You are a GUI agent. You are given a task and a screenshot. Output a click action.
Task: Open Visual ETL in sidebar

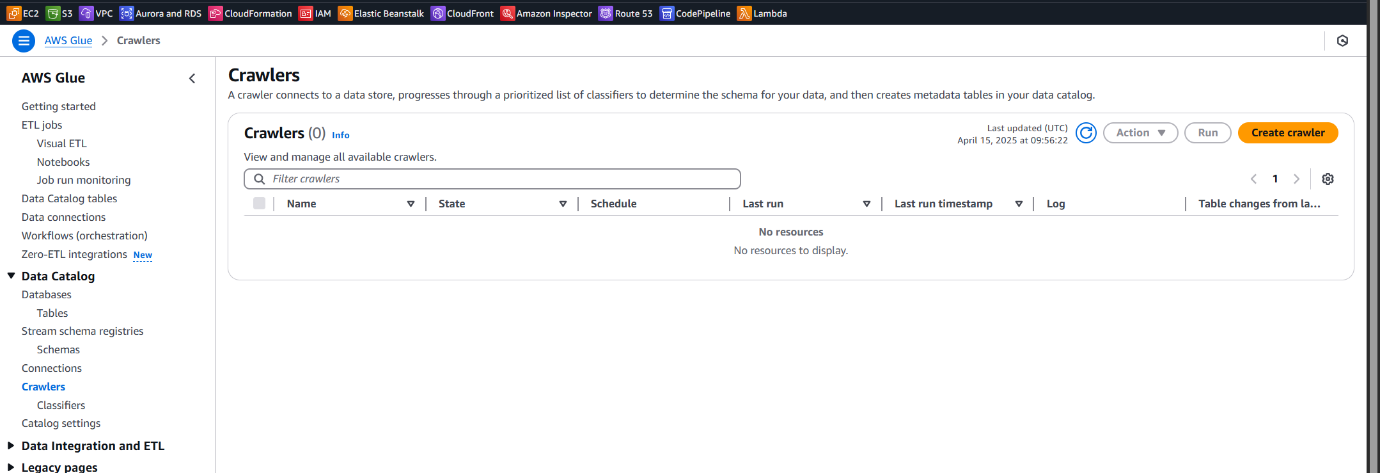click(62, 143)
